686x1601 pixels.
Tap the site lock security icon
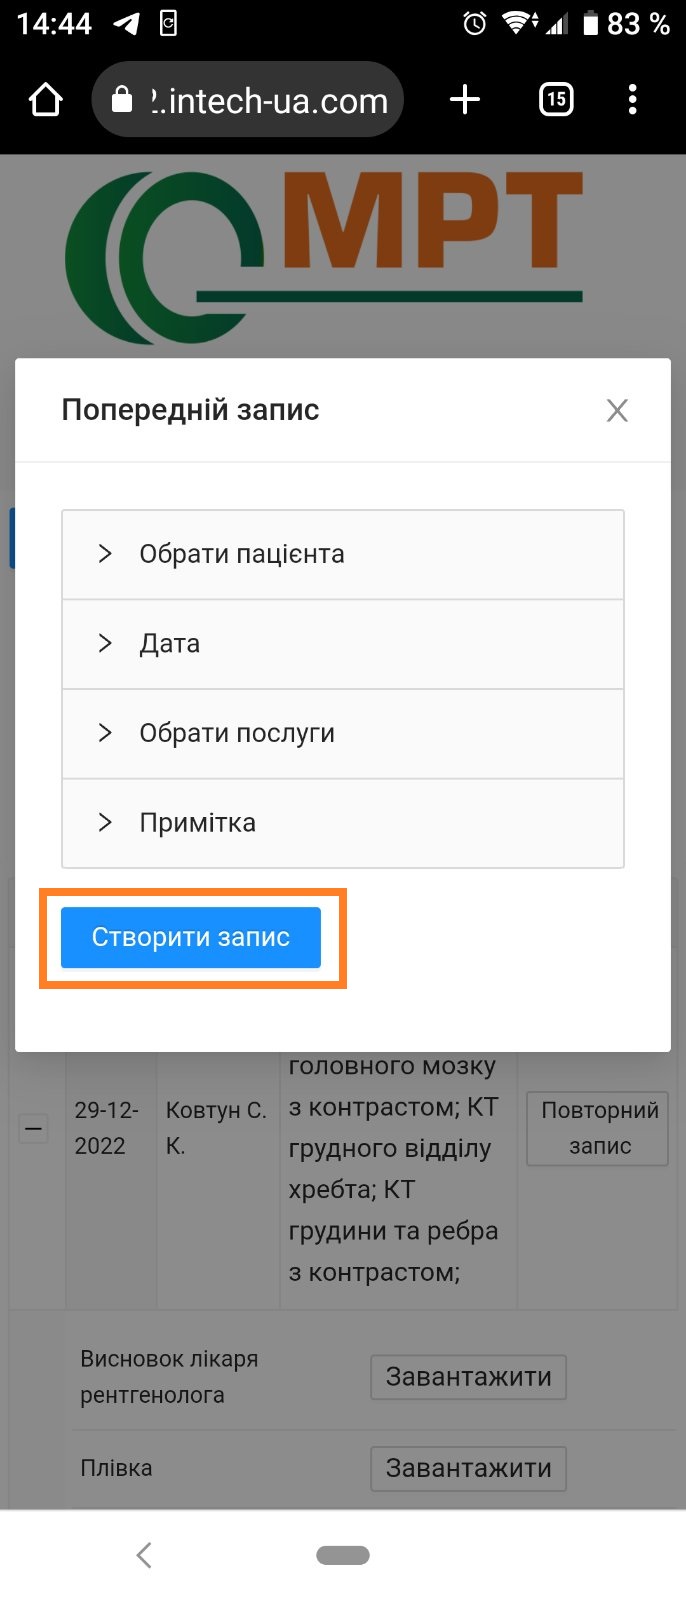pos(122,100)
